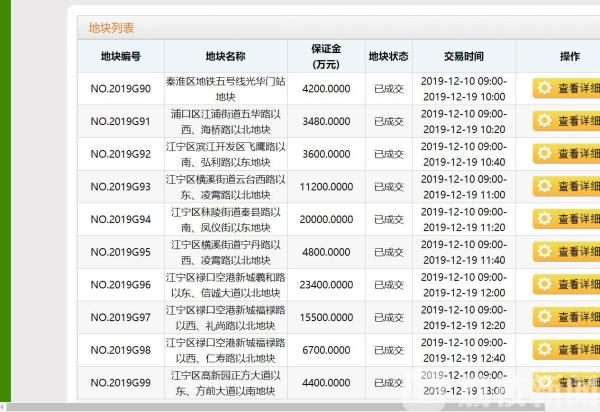Click the 保证金(万元) column header
The height and width of the screenshot is (412, 600).
tap(325, 57)
